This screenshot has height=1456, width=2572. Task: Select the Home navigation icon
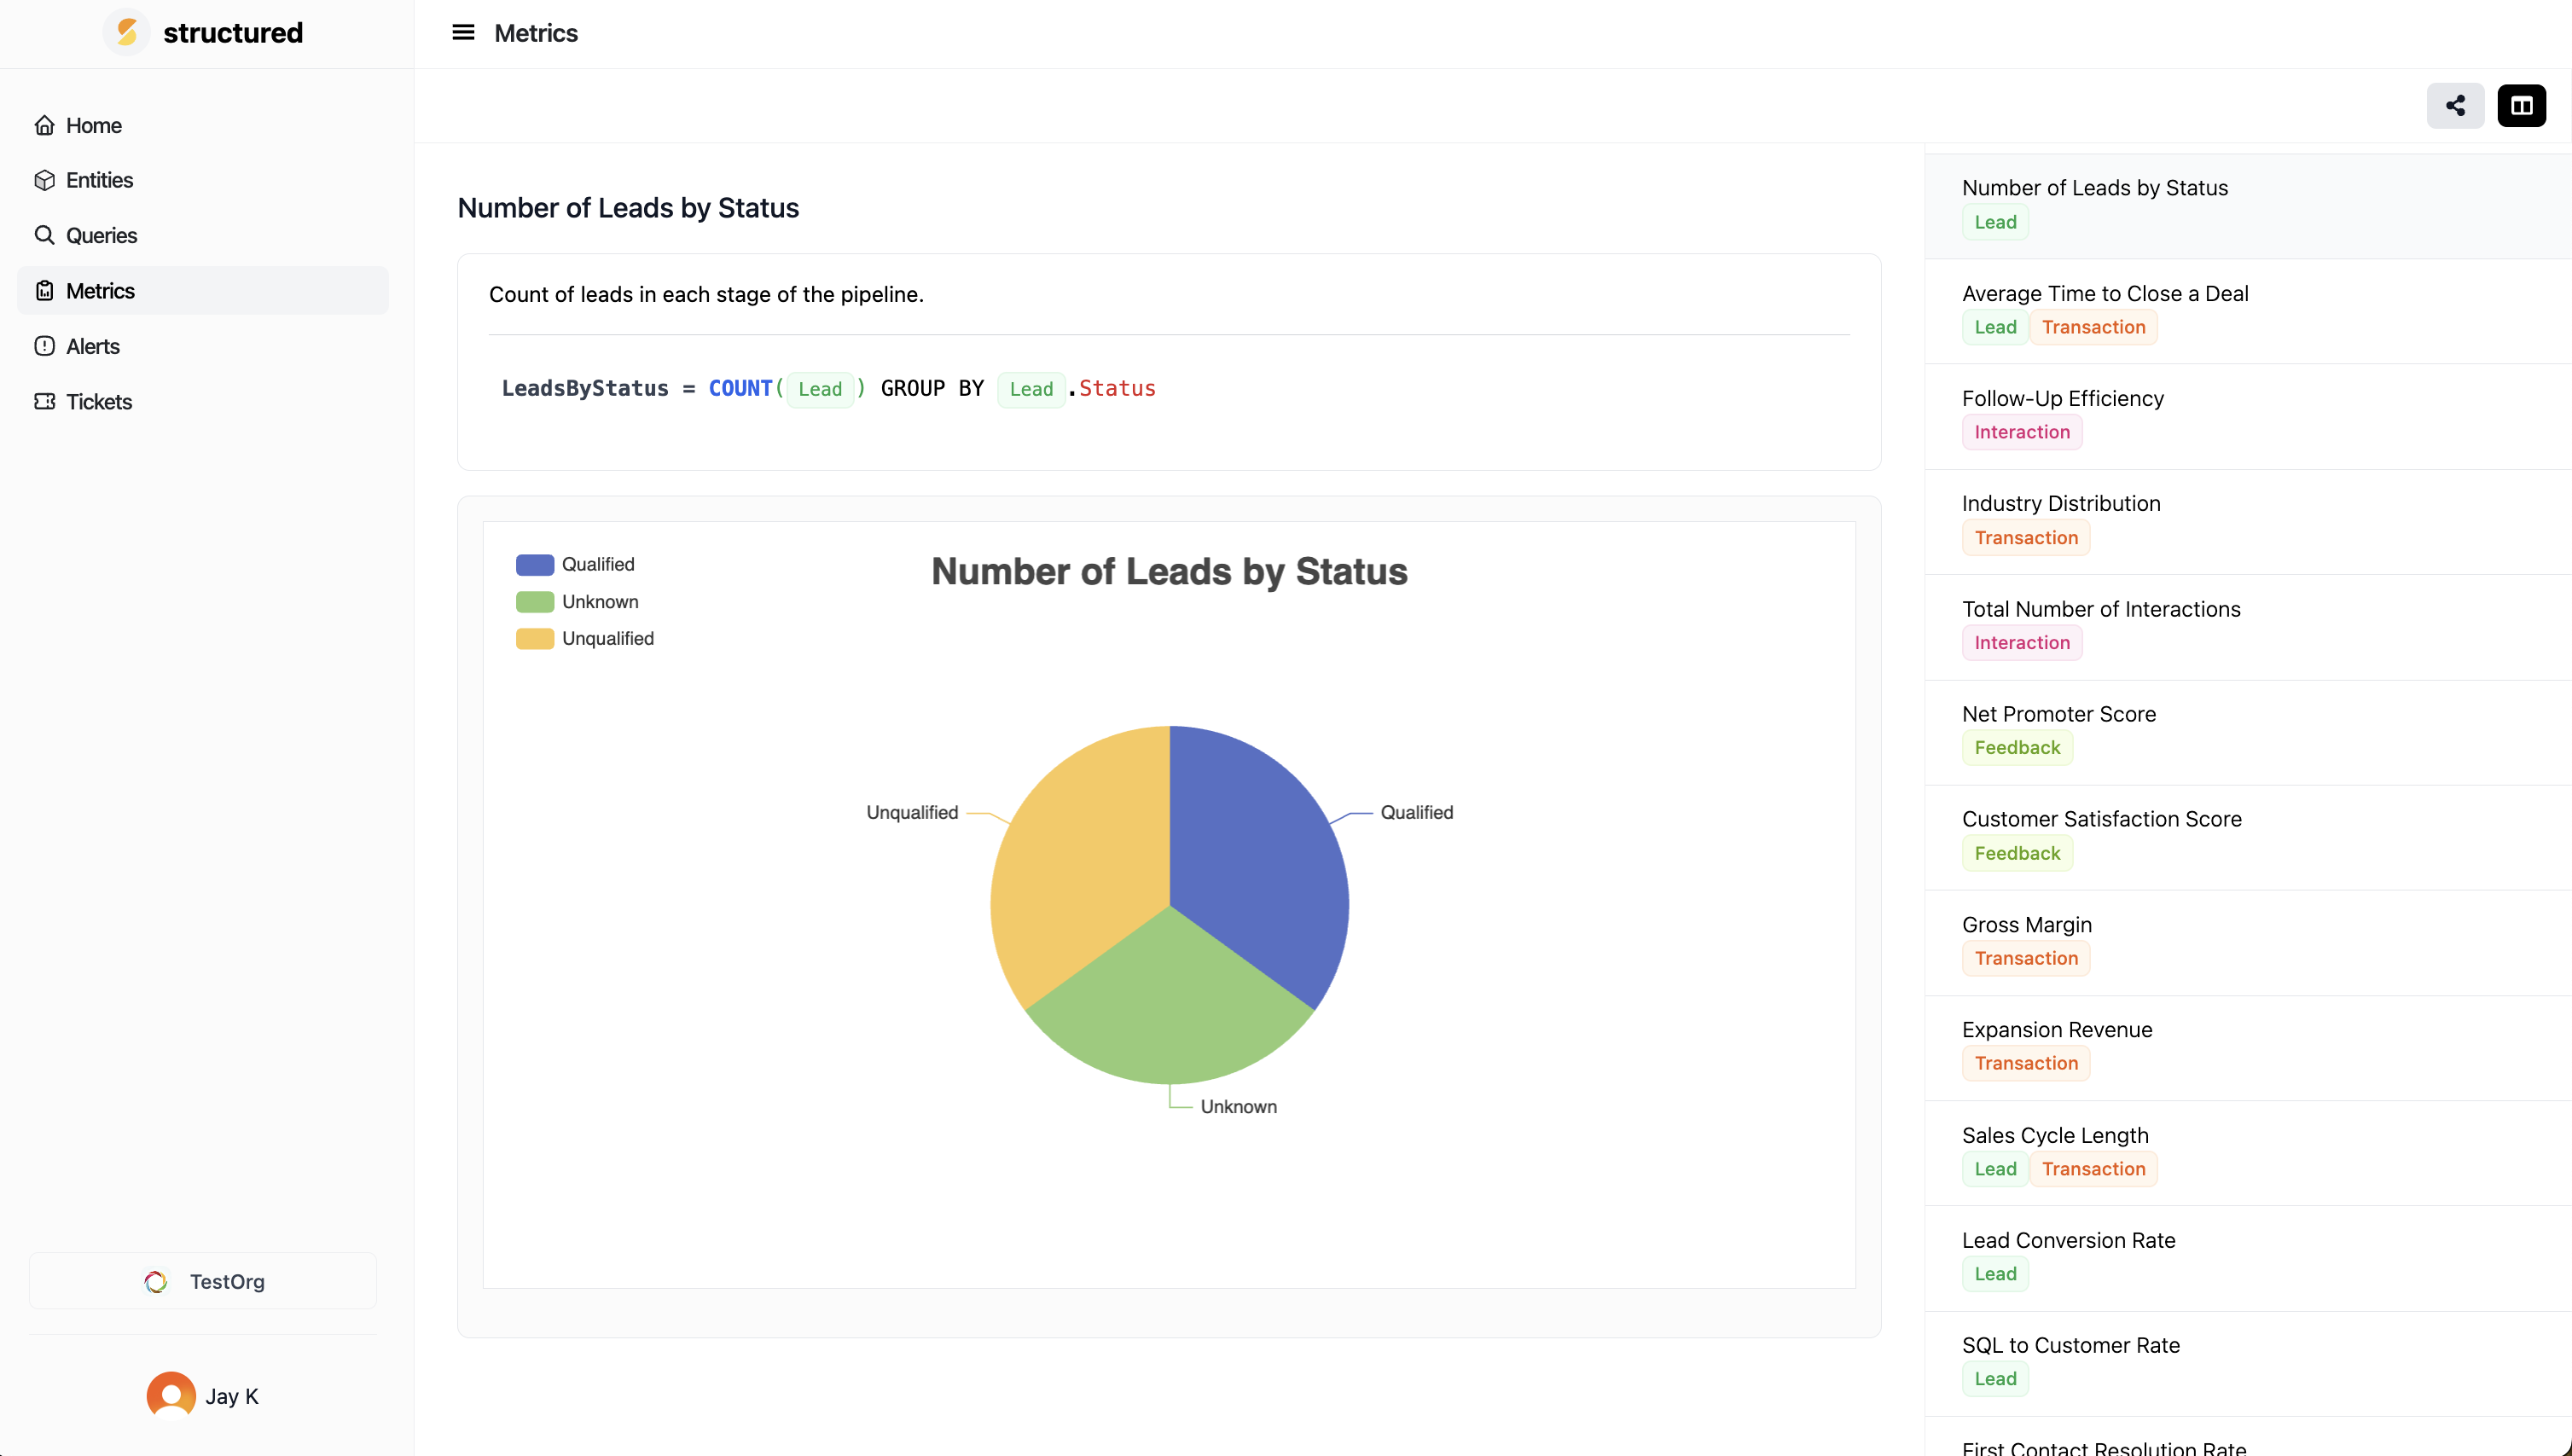(44, 125)
